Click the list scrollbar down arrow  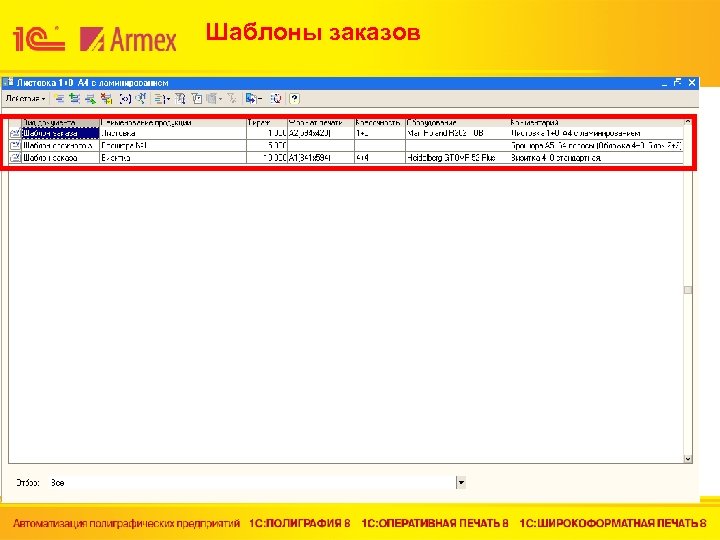687,459
